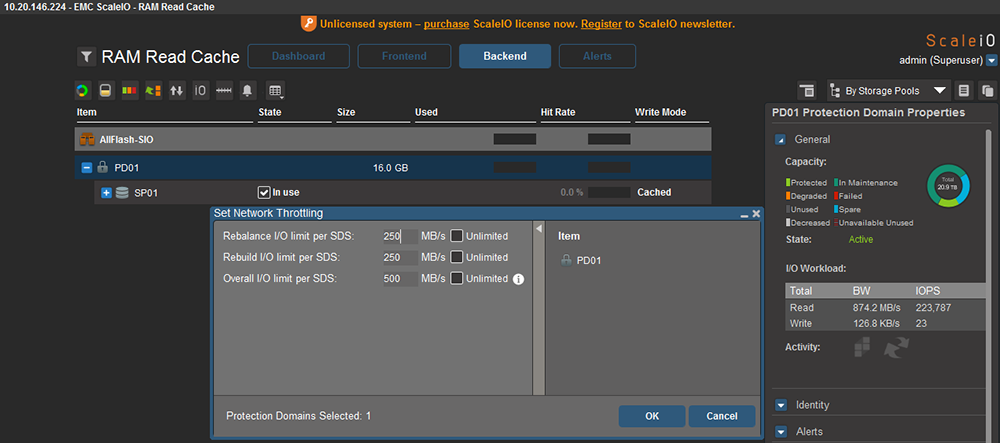
Task: Open the table columns view dropdown icon
Action: coord(276,91)
